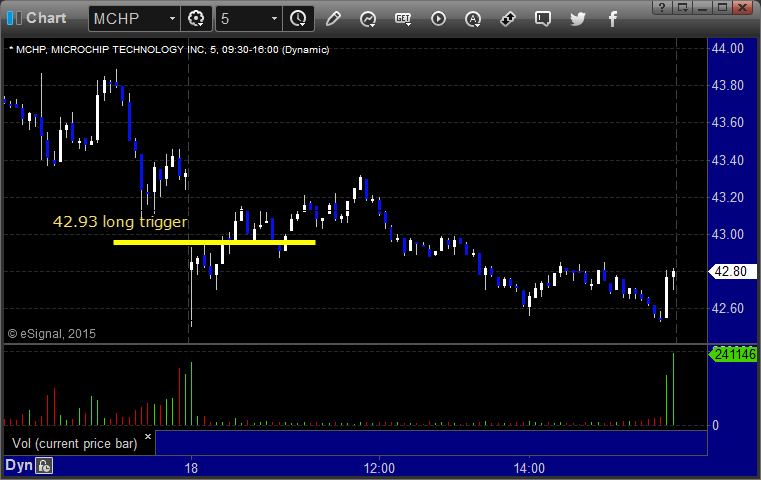Click the volume value marker 241146
761x480 pixels.
coord(733,354)
